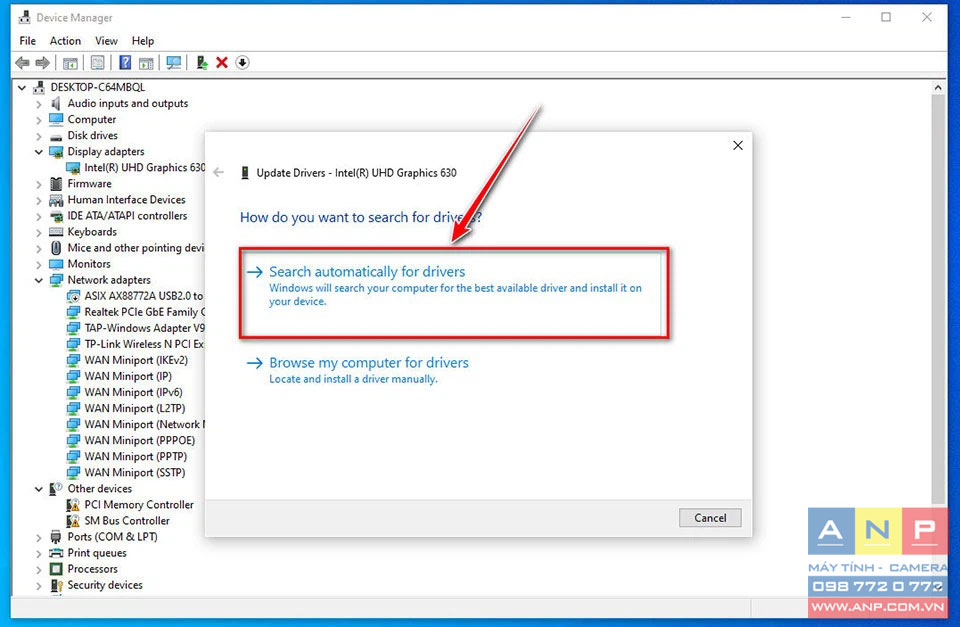Click the Update driver toolbar icon

point(201,62)
